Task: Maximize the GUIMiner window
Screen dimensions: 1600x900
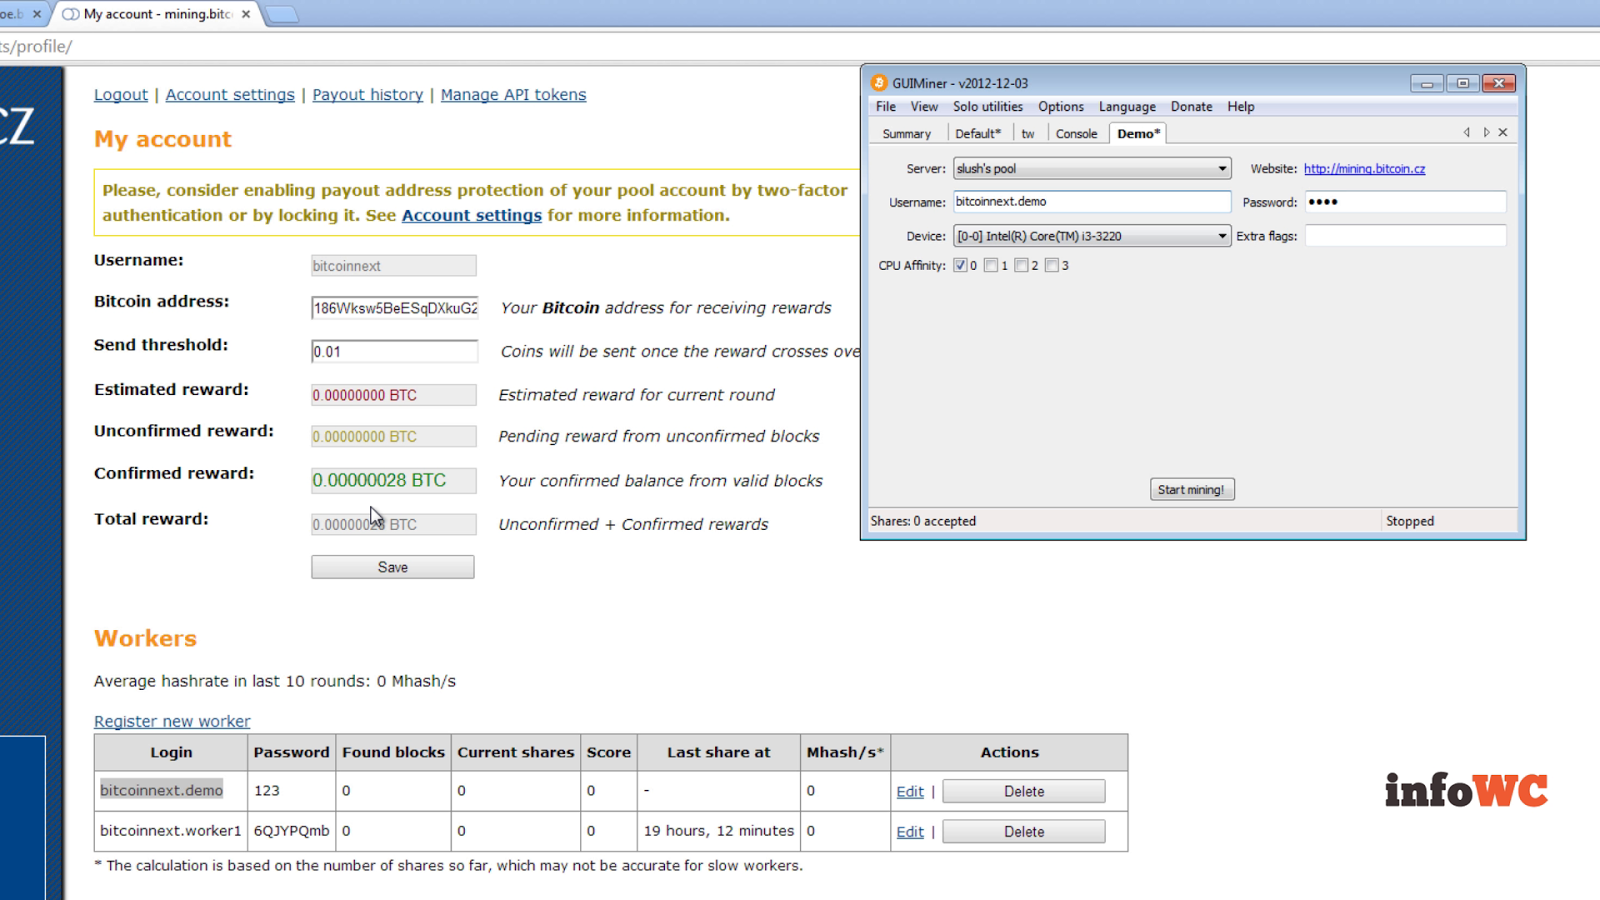Action: pos(1462,83)
